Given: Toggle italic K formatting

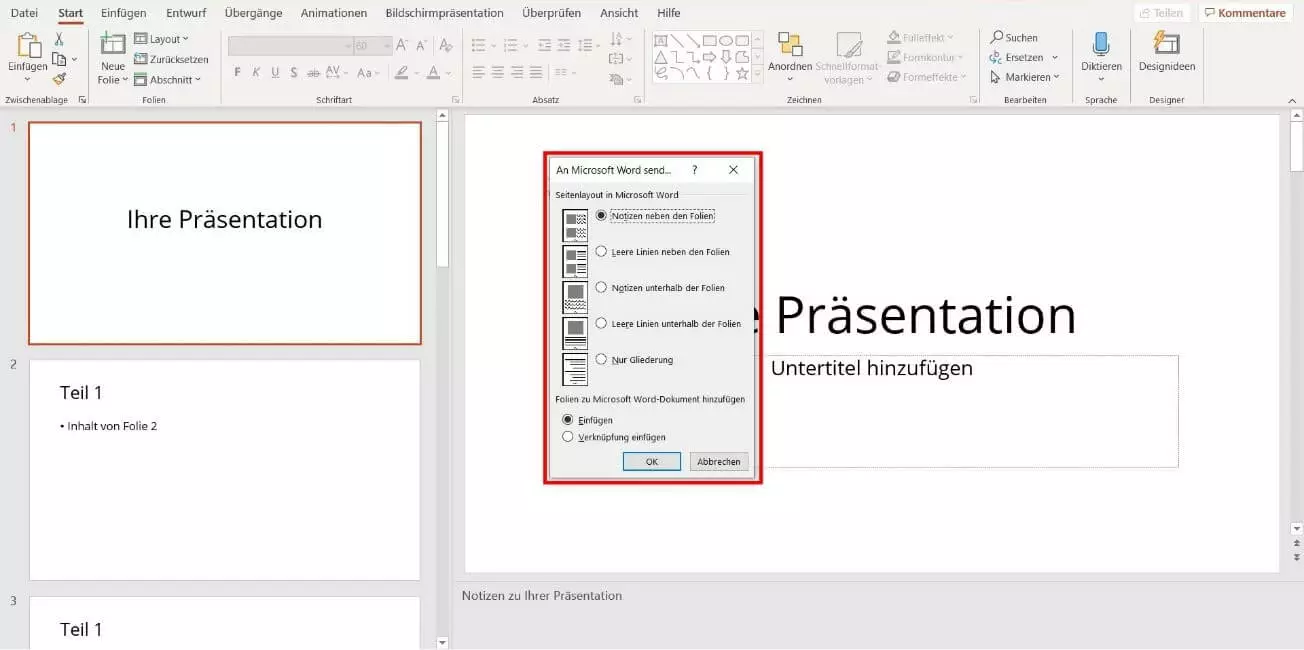Looking at the screenshot, I should (x=256, y=73).
